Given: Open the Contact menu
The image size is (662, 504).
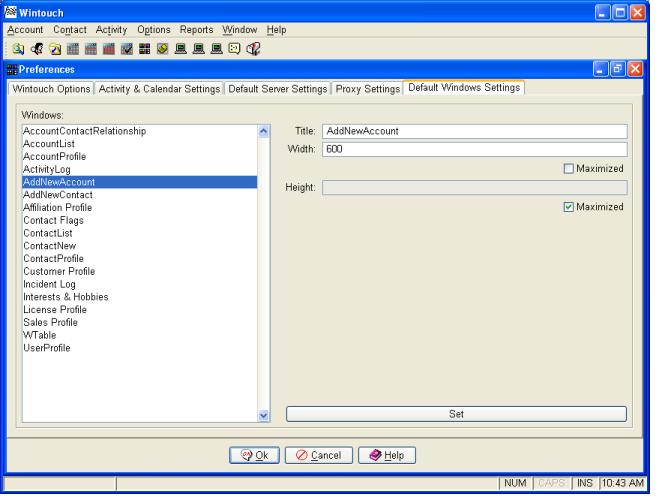Looking at the screenshot, I should point(70,30).
